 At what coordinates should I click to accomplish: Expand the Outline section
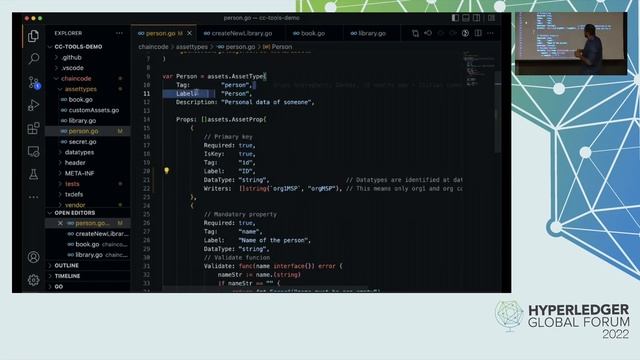(x=66, y=265)
